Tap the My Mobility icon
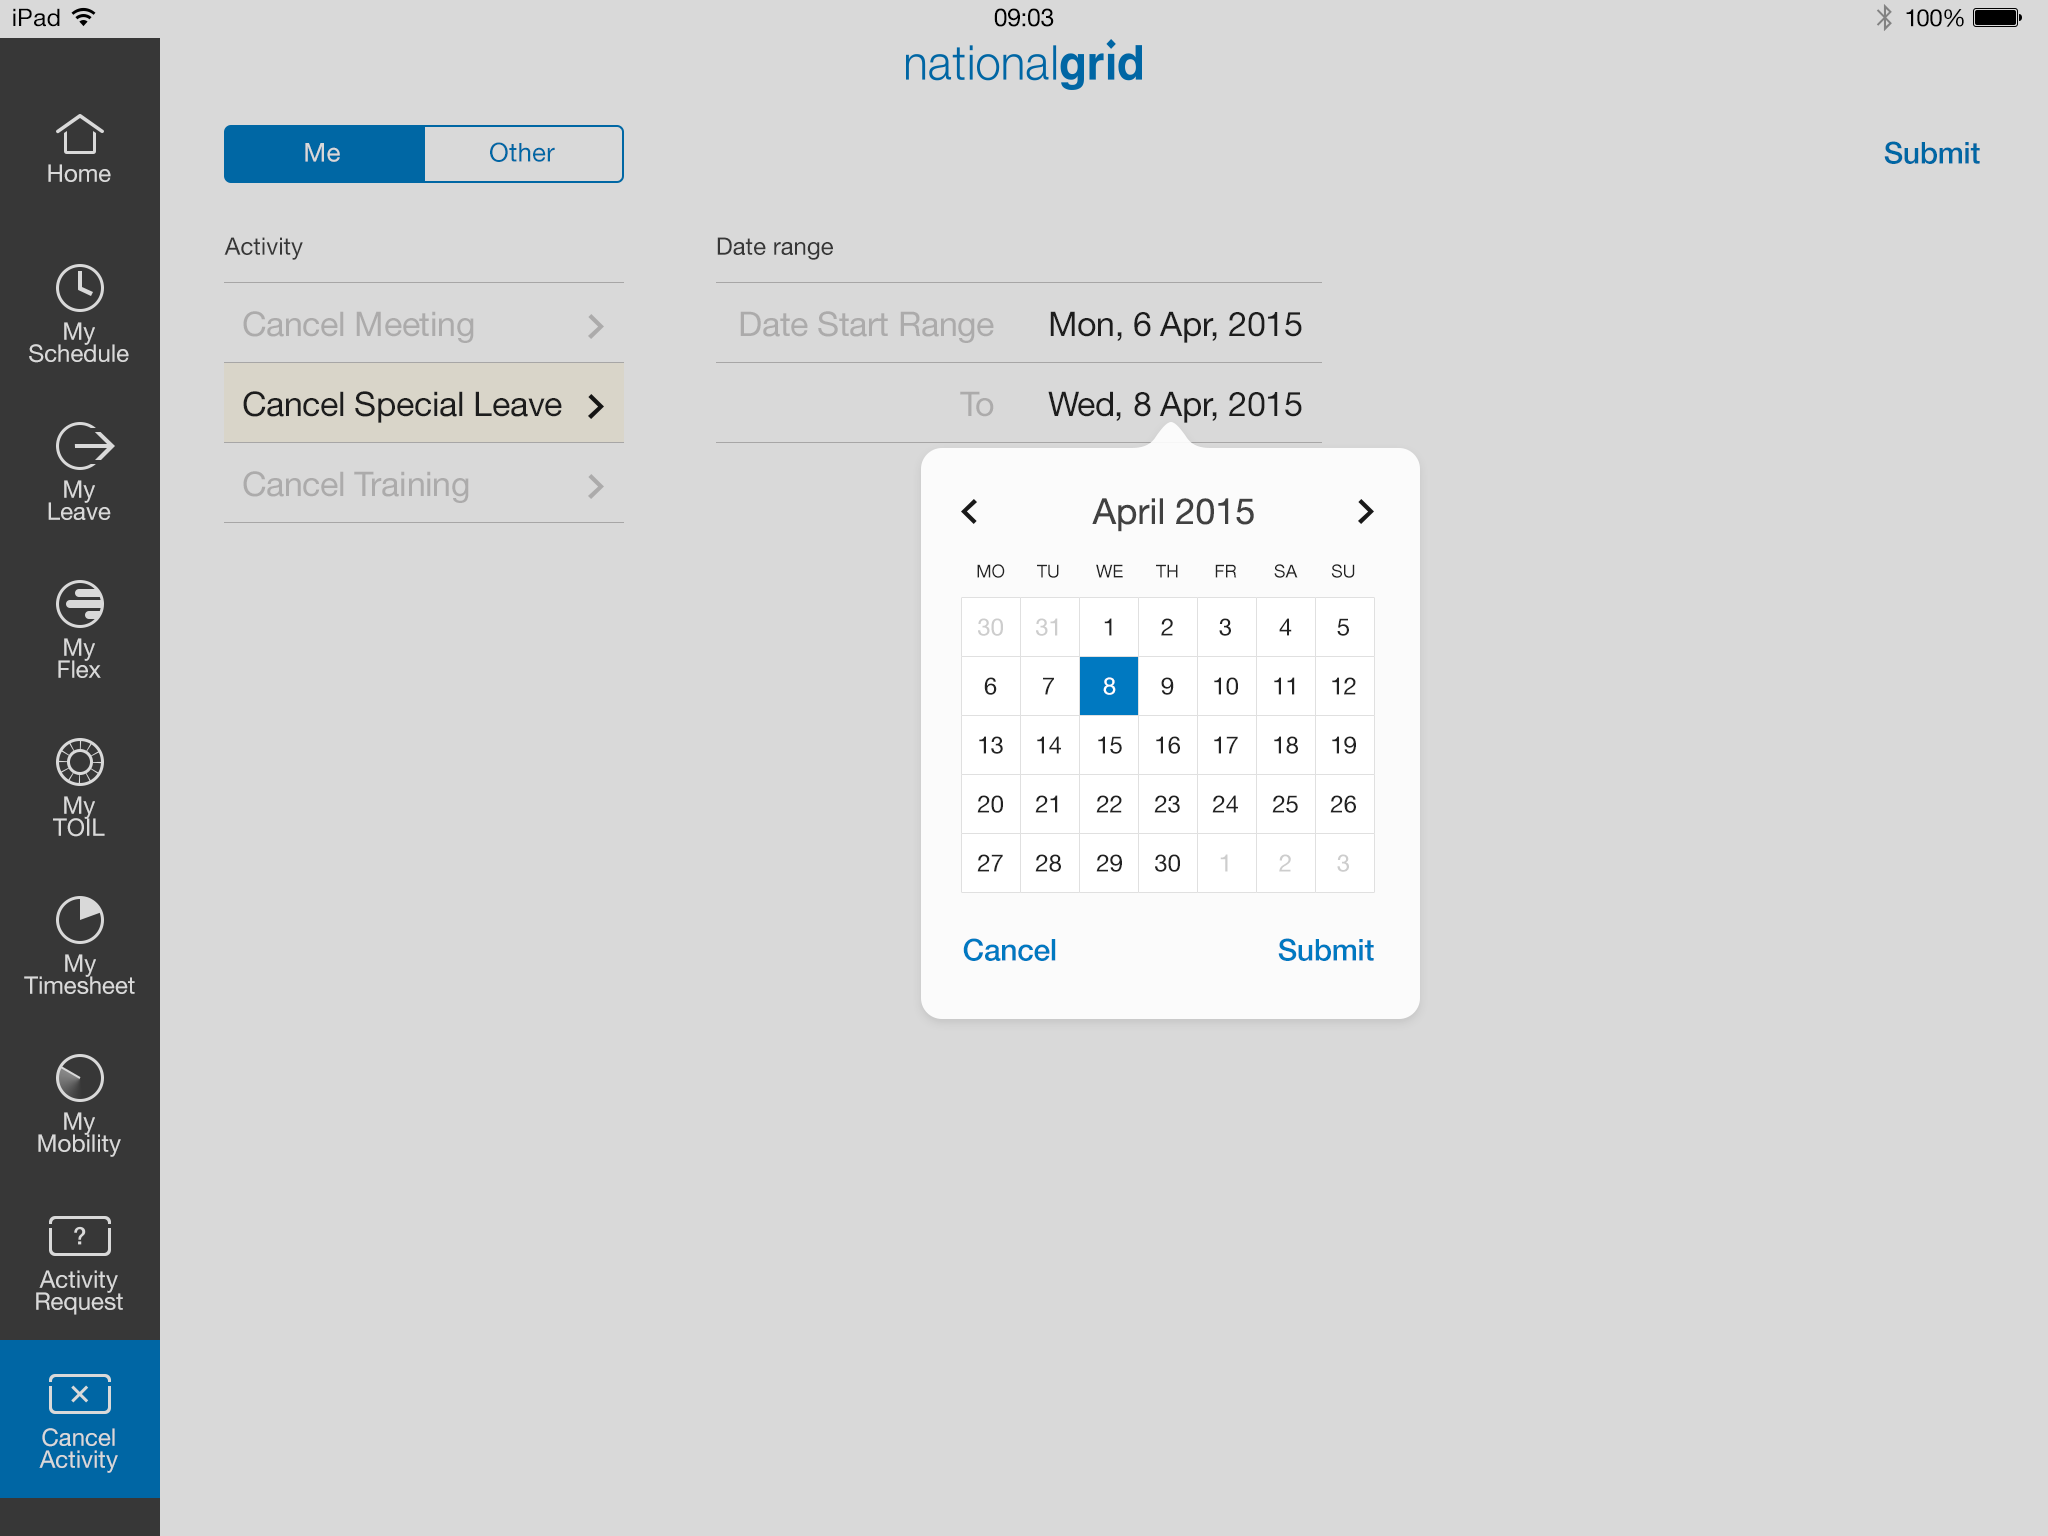 [79, 1103]
